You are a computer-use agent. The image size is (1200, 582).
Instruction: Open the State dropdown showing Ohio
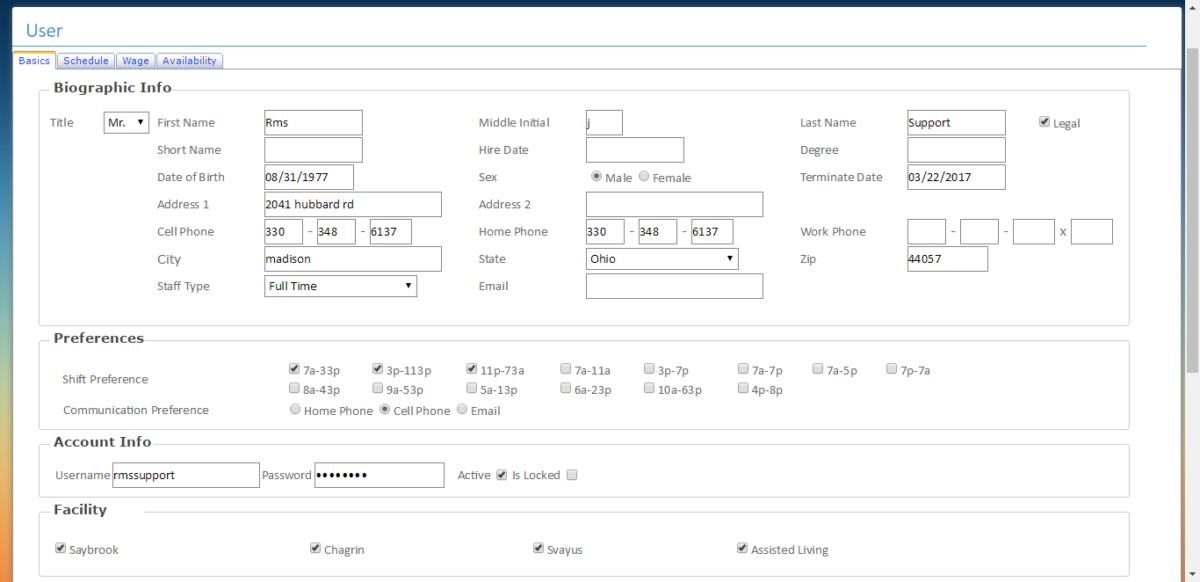coord(661,258)
